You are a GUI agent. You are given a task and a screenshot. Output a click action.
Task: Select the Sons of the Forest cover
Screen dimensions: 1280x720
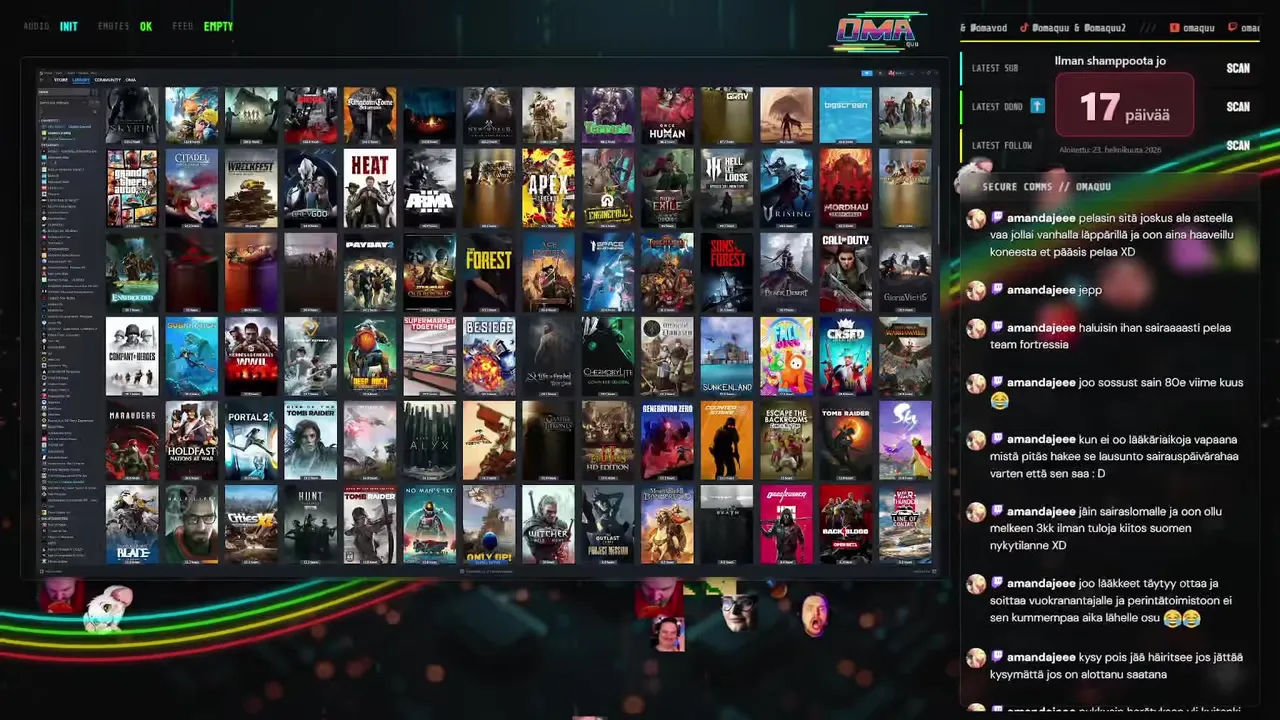(x=727, y=272)
